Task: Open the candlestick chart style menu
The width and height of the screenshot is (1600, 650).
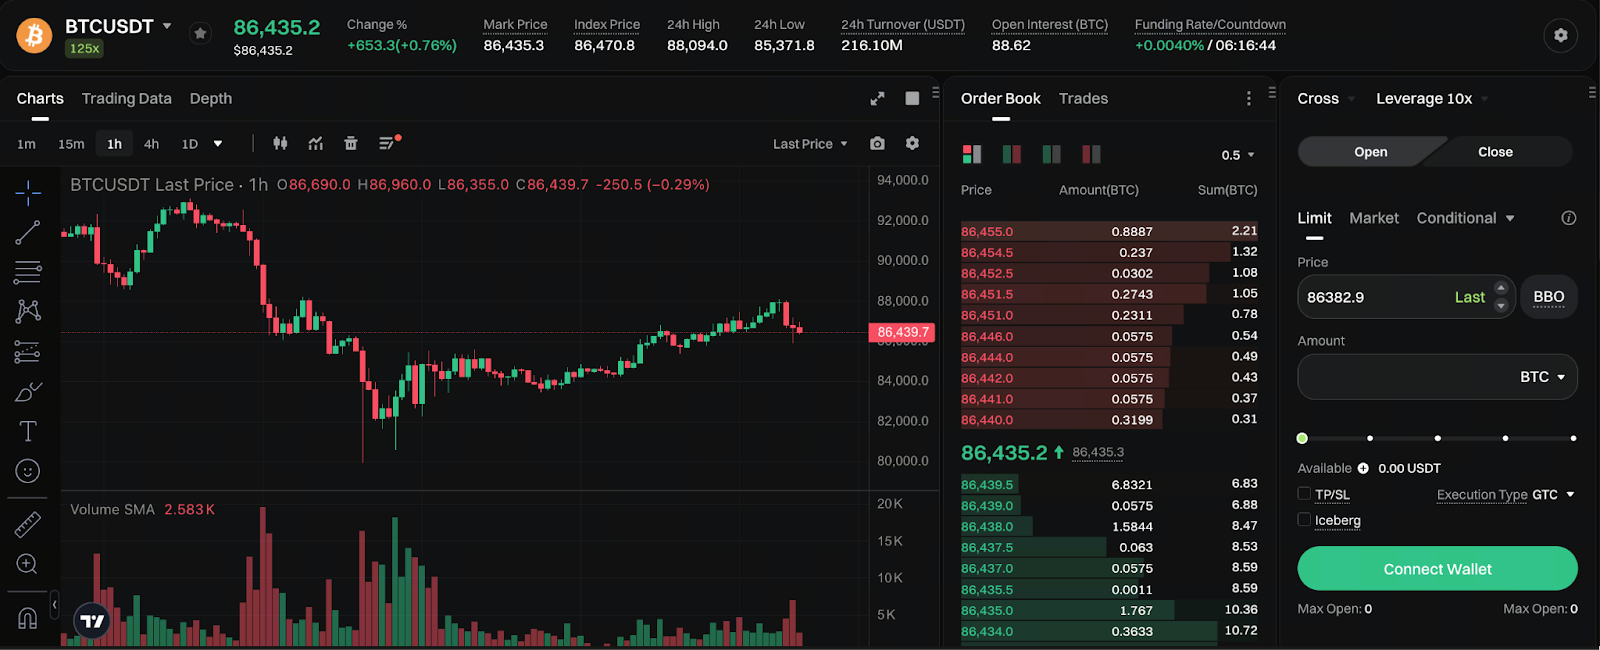Action: pos(280,144)
